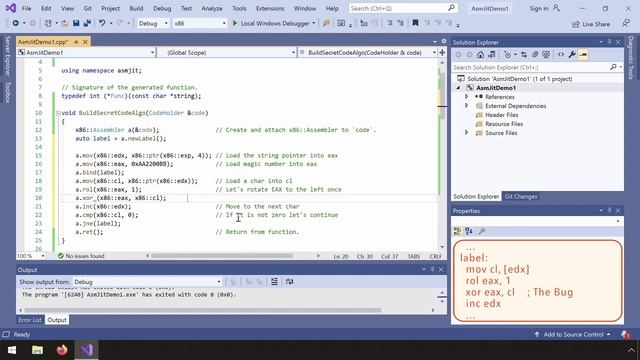Click the Open File folder icon in toolbar
640x360 pixels.
coord(65,23)
